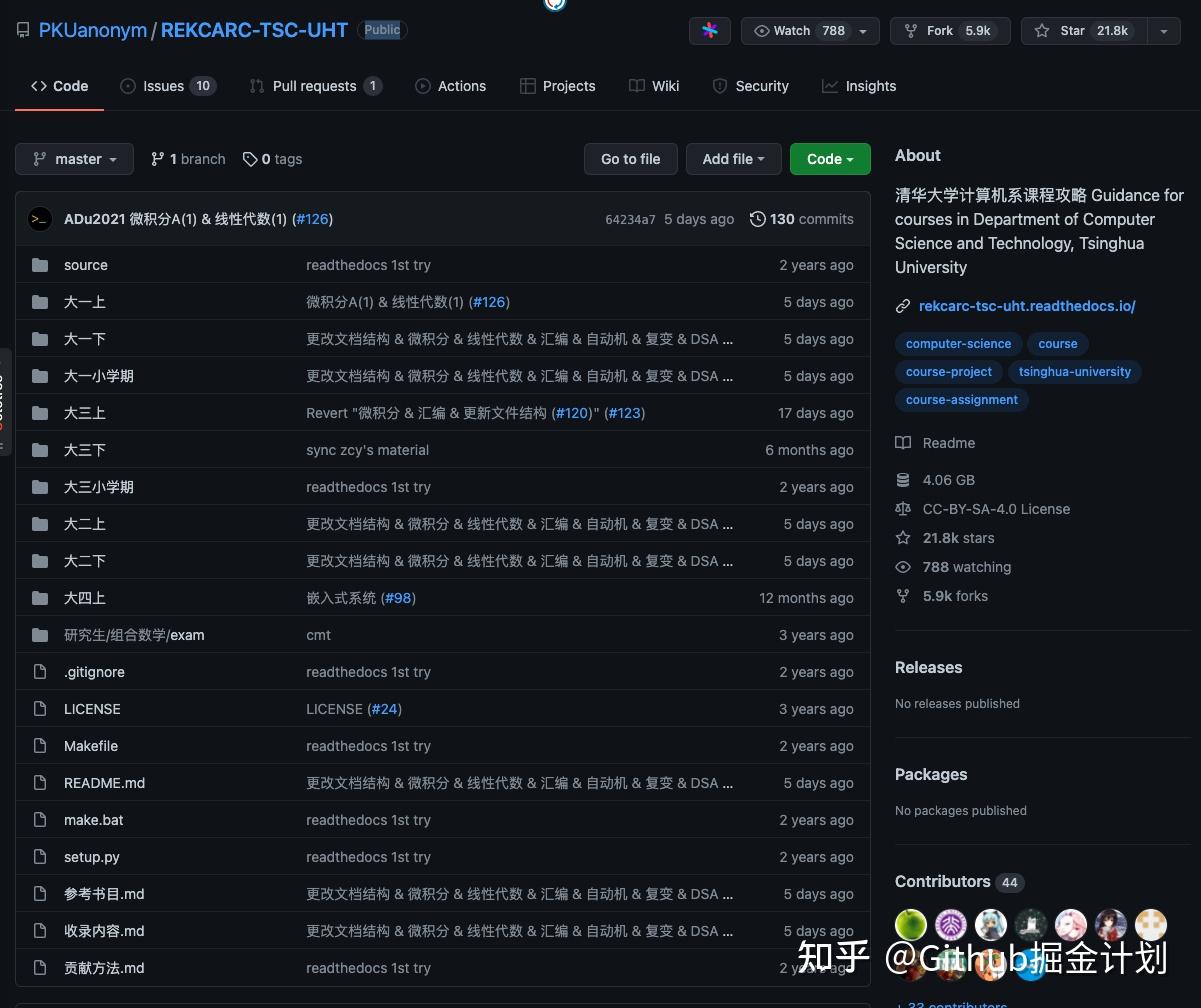Click a contributor avatar under Contributors

tap(910, 925)
